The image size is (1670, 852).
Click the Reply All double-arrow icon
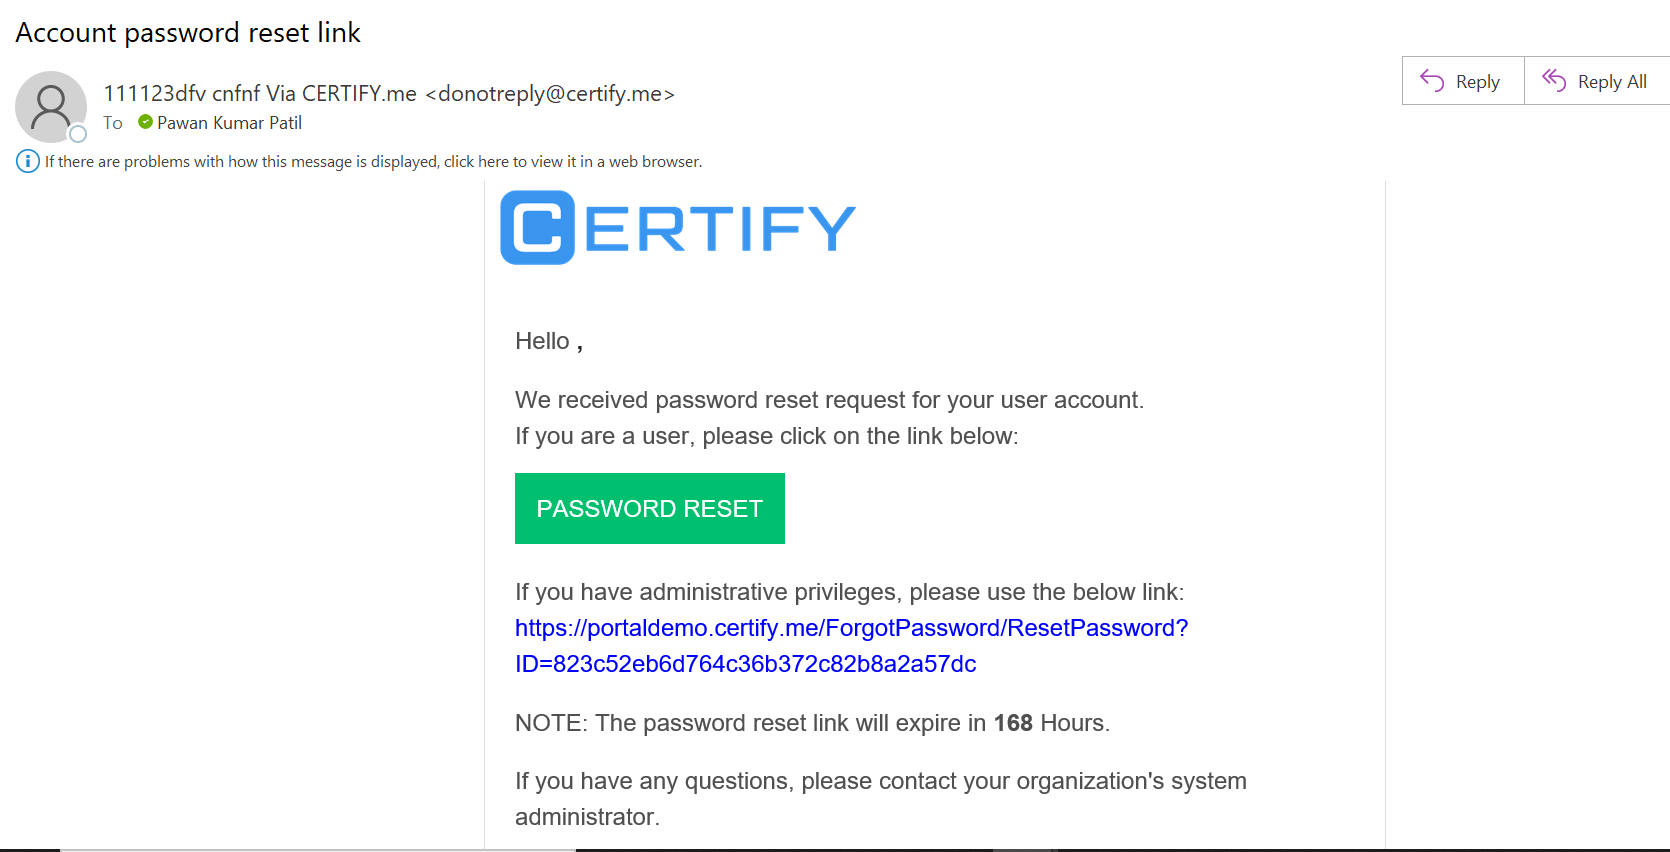[1554, 80]
